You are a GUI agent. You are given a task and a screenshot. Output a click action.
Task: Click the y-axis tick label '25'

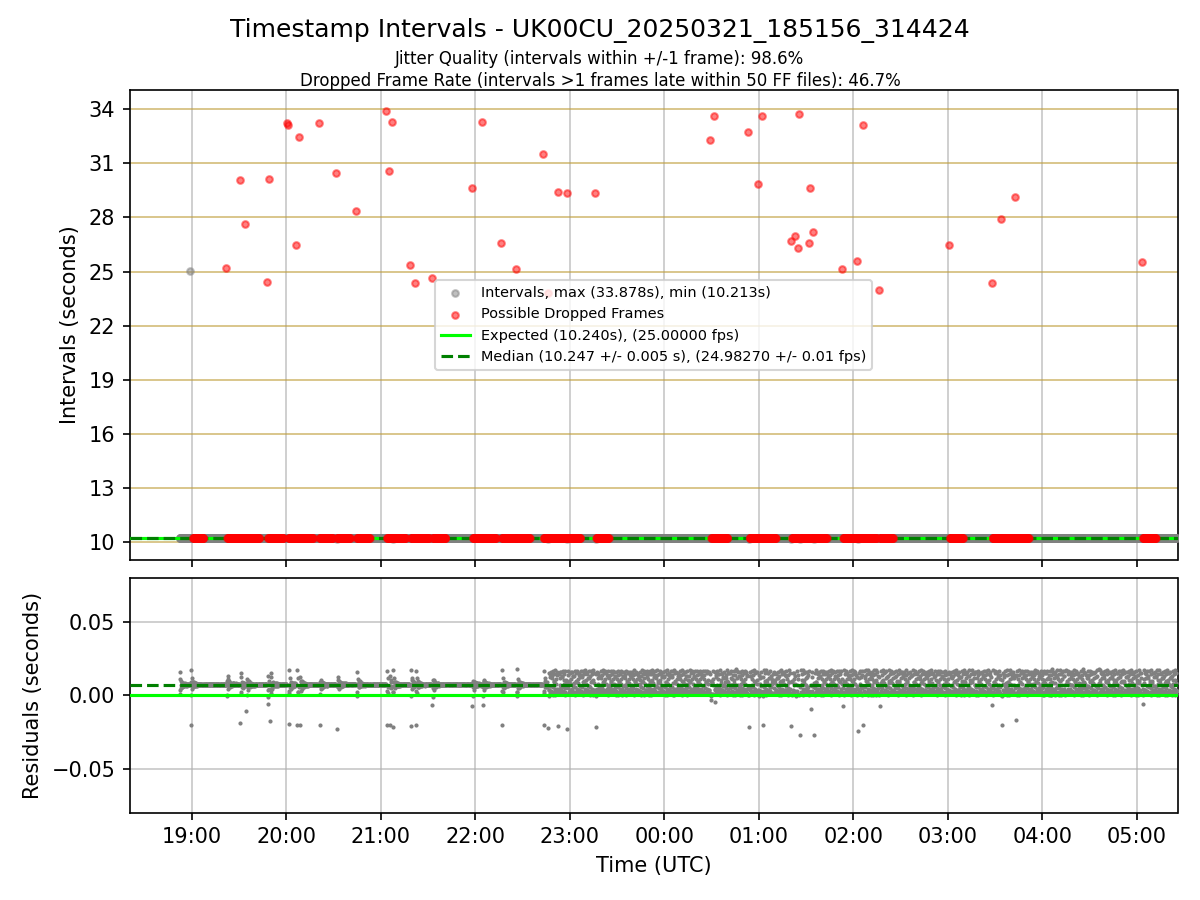point(102,272)
